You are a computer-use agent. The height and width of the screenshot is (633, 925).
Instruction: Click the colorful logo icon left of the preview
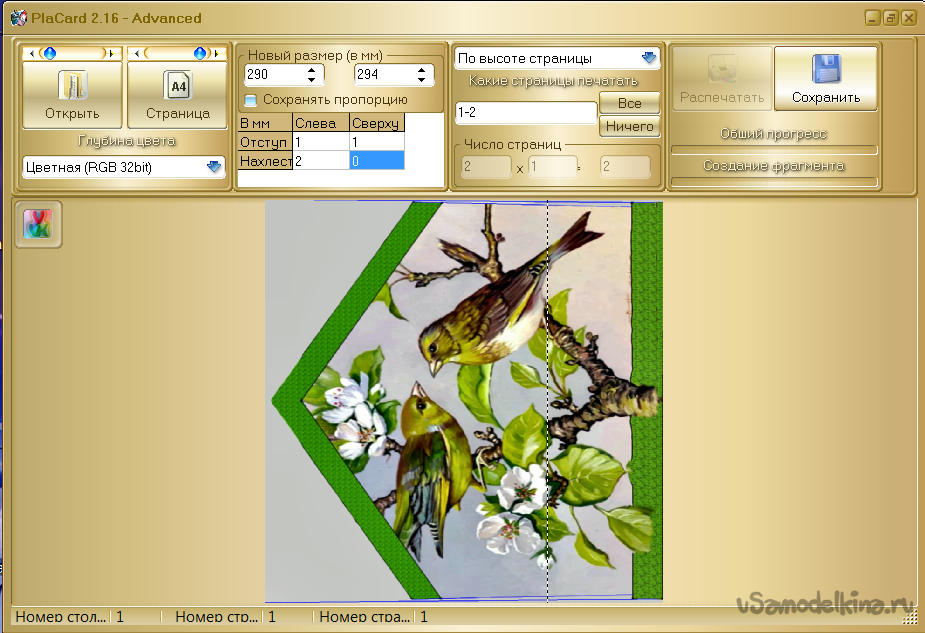(39, 225)
